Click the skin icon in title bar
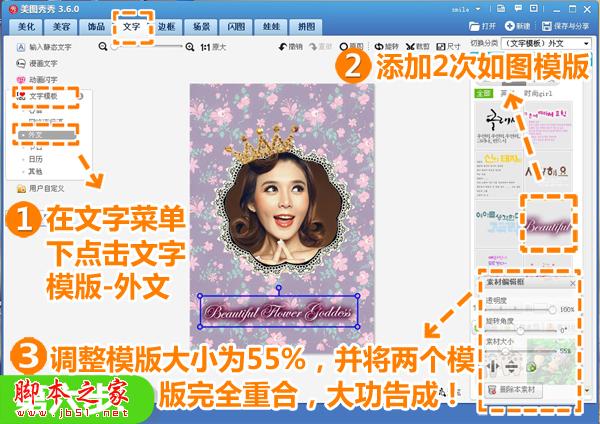Viewport: 600px width, 424px height. 501,8
